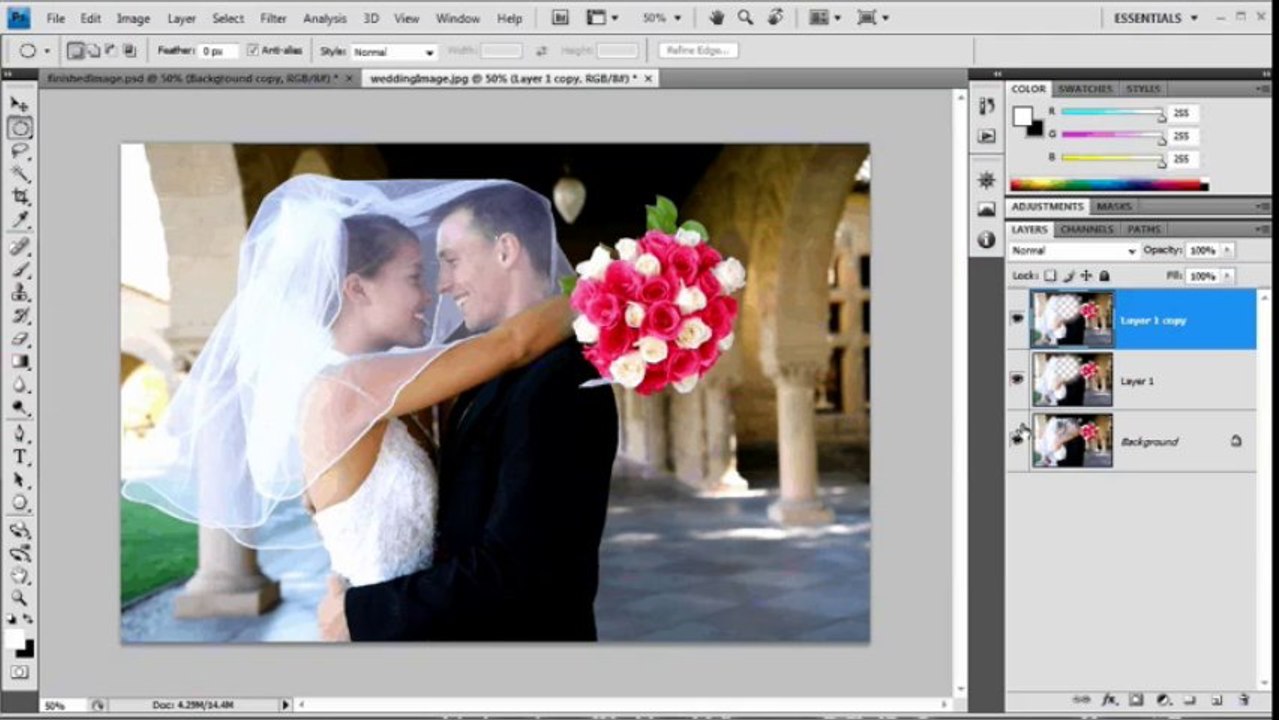The height and width of the screenshot is (720, 1279).
Task: Switch to the Swatches tab
Action: 1085,89
